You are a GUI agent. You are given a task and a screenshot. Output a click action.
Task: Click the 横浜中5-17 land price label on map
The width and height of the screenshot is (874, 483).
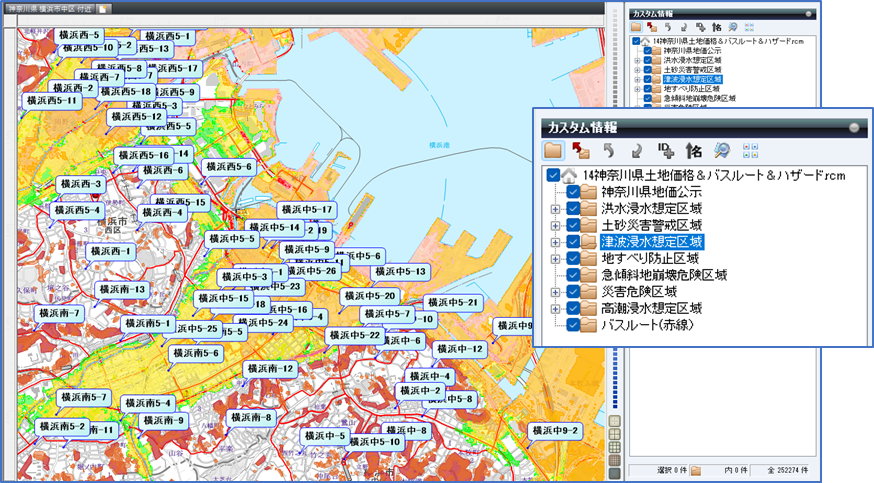306,210
